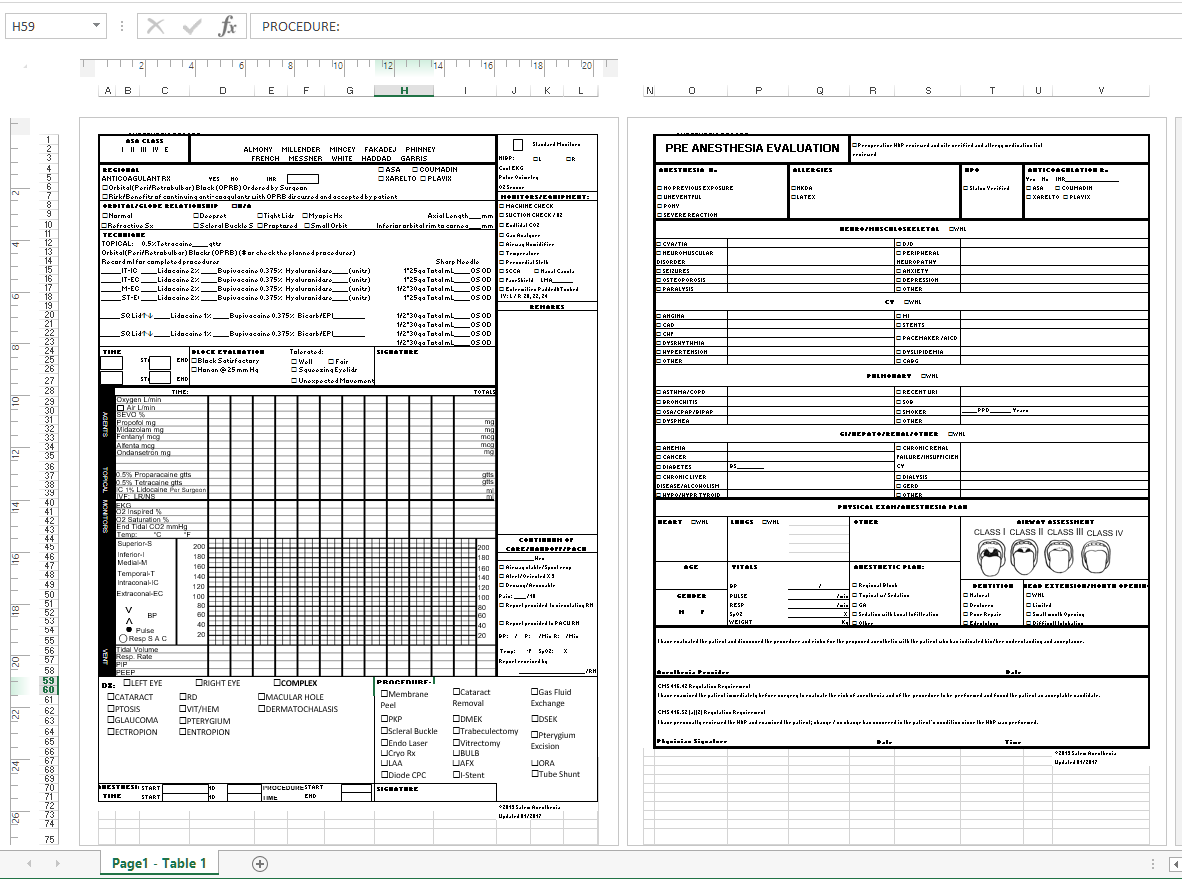
Task: Click the Fentanyl mcg row label
Action: (x=138, y=437)
